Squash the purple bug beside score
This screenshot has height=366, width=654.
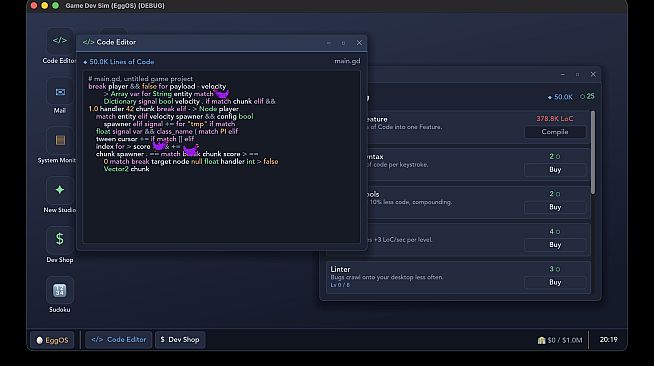tap(159, 145)
